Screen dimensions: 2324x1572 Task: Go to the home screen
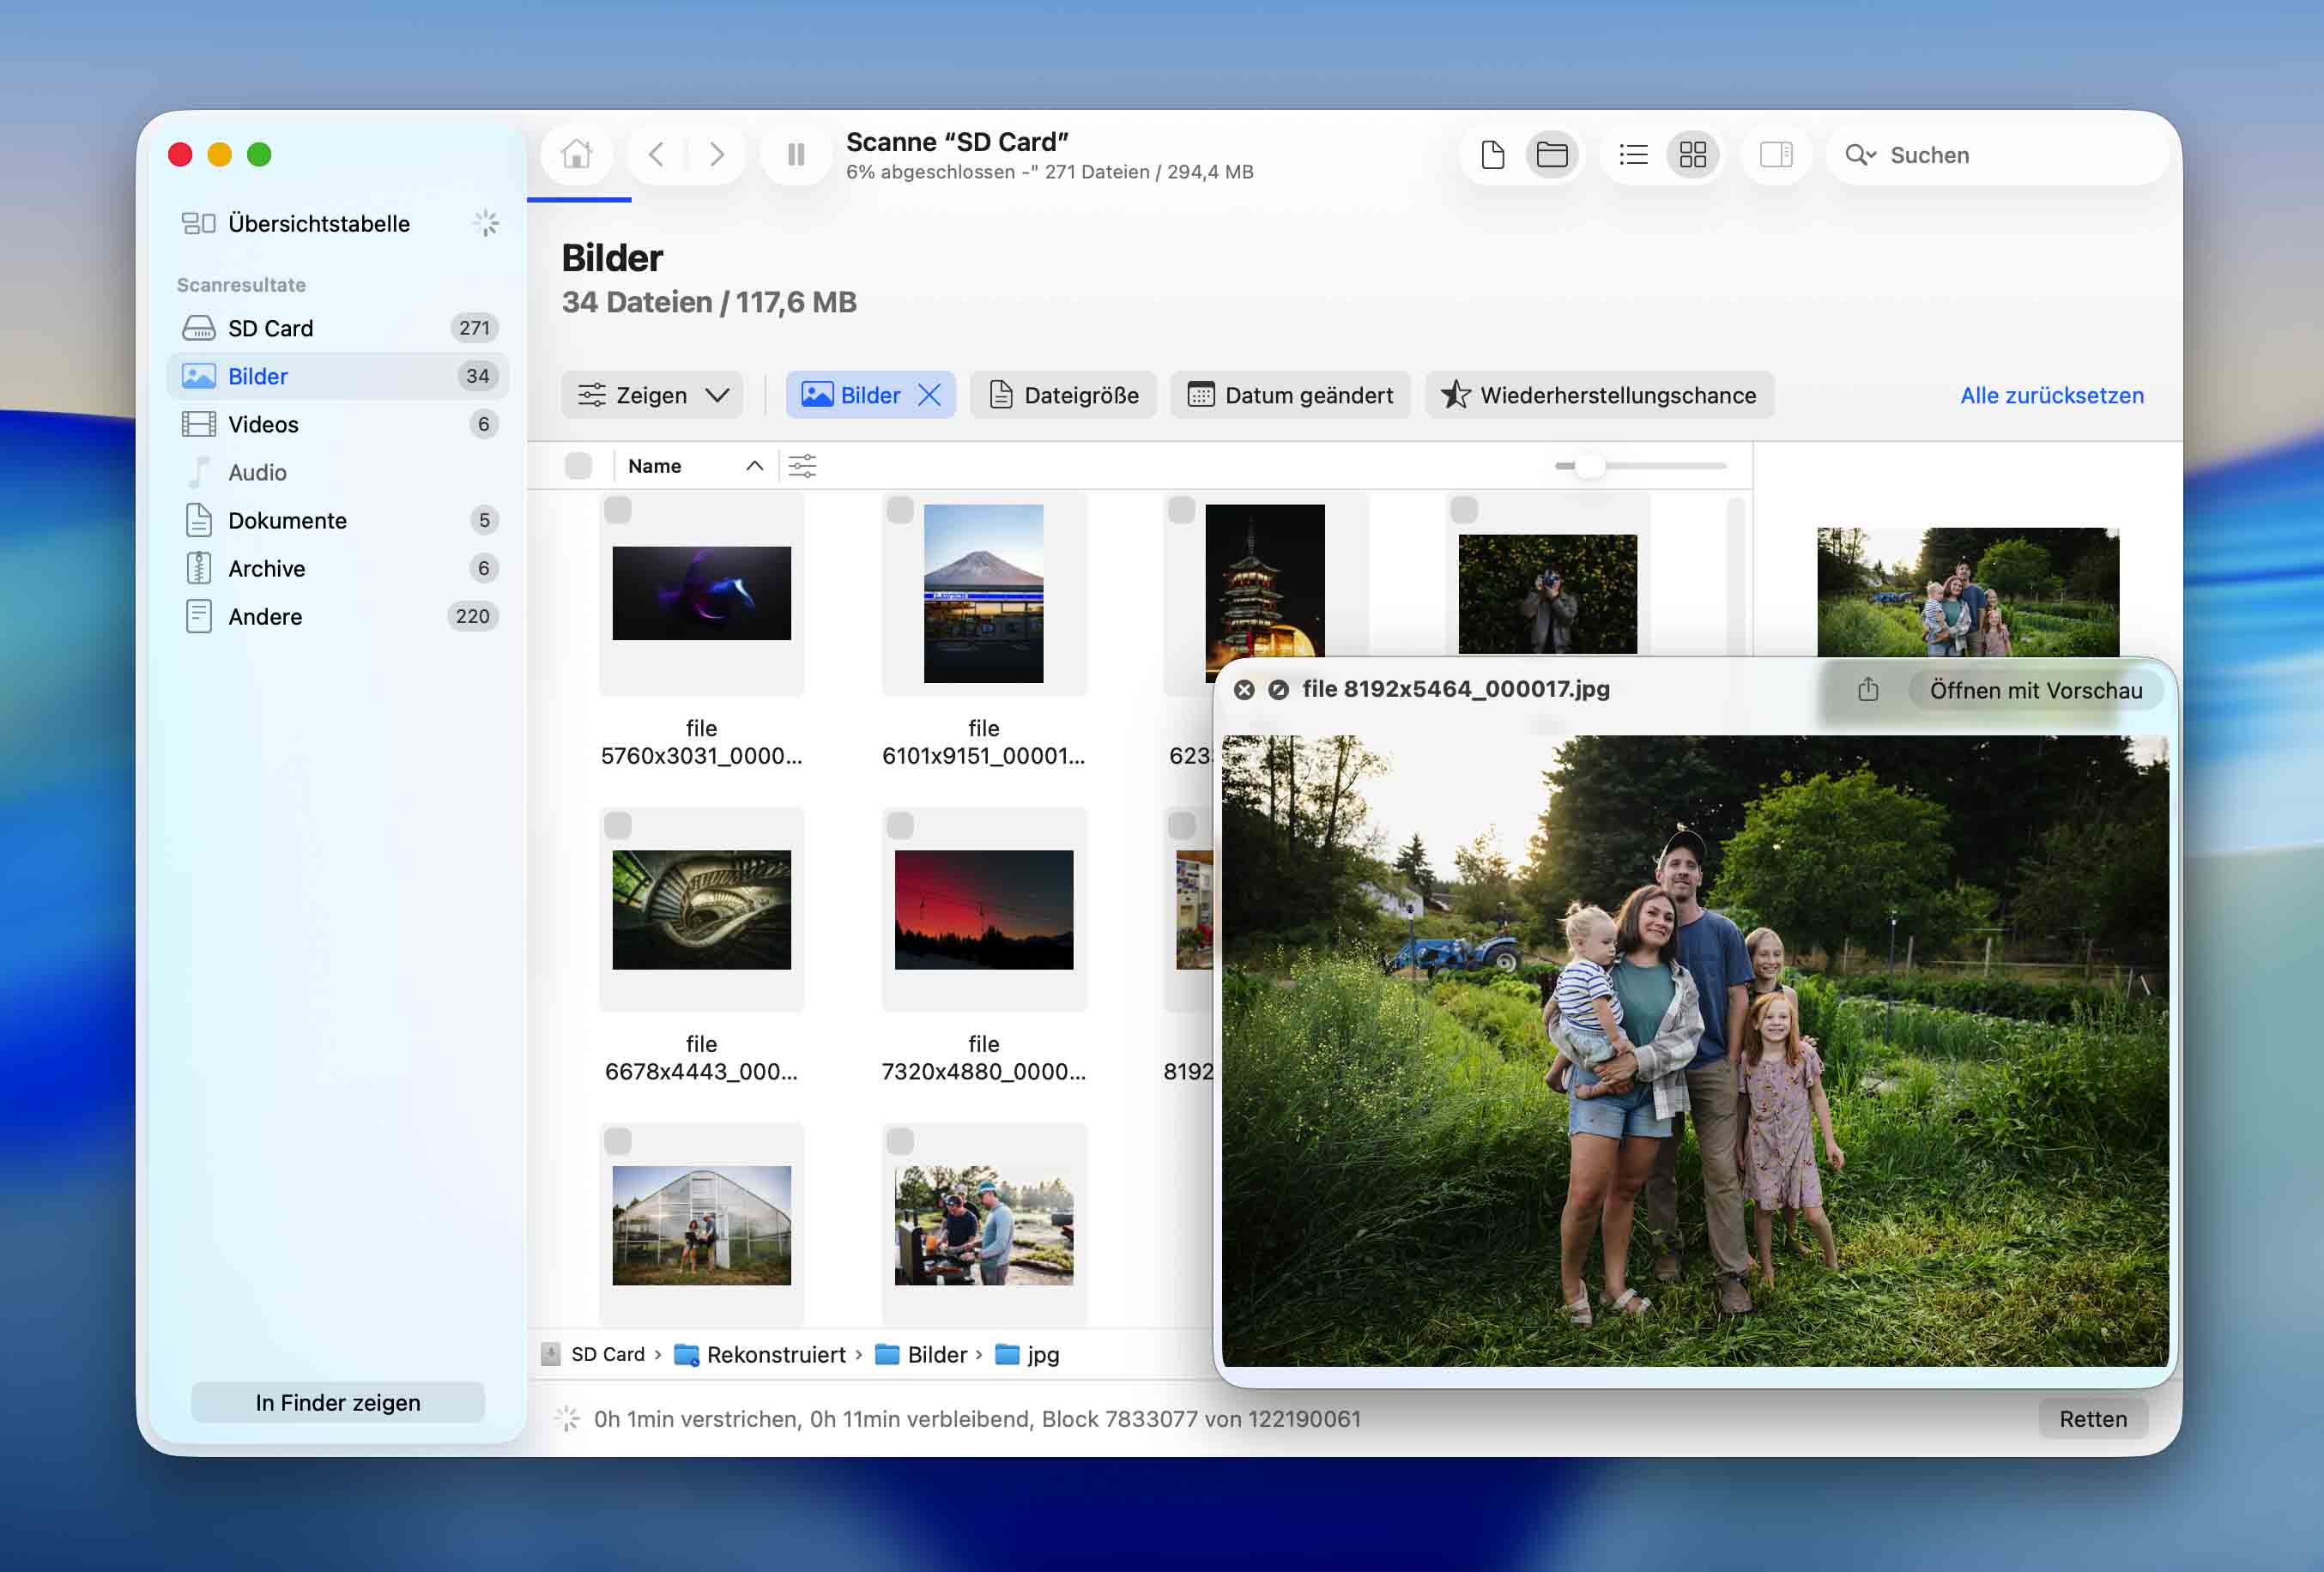pyautogui.click(x=576, y=155)
